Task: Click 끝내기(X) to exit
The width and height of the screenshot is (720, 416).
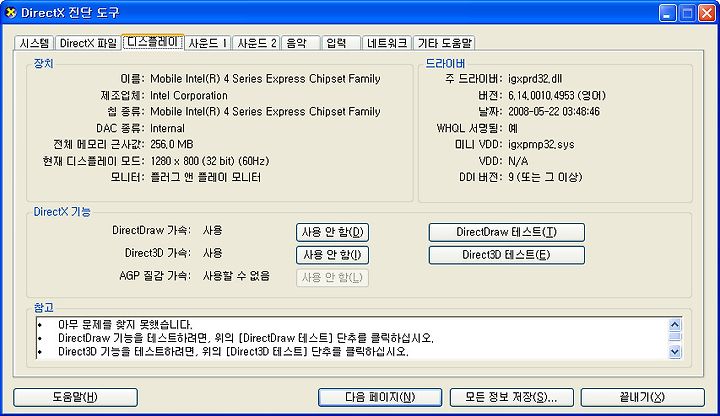Action: (x=642, y=397)
